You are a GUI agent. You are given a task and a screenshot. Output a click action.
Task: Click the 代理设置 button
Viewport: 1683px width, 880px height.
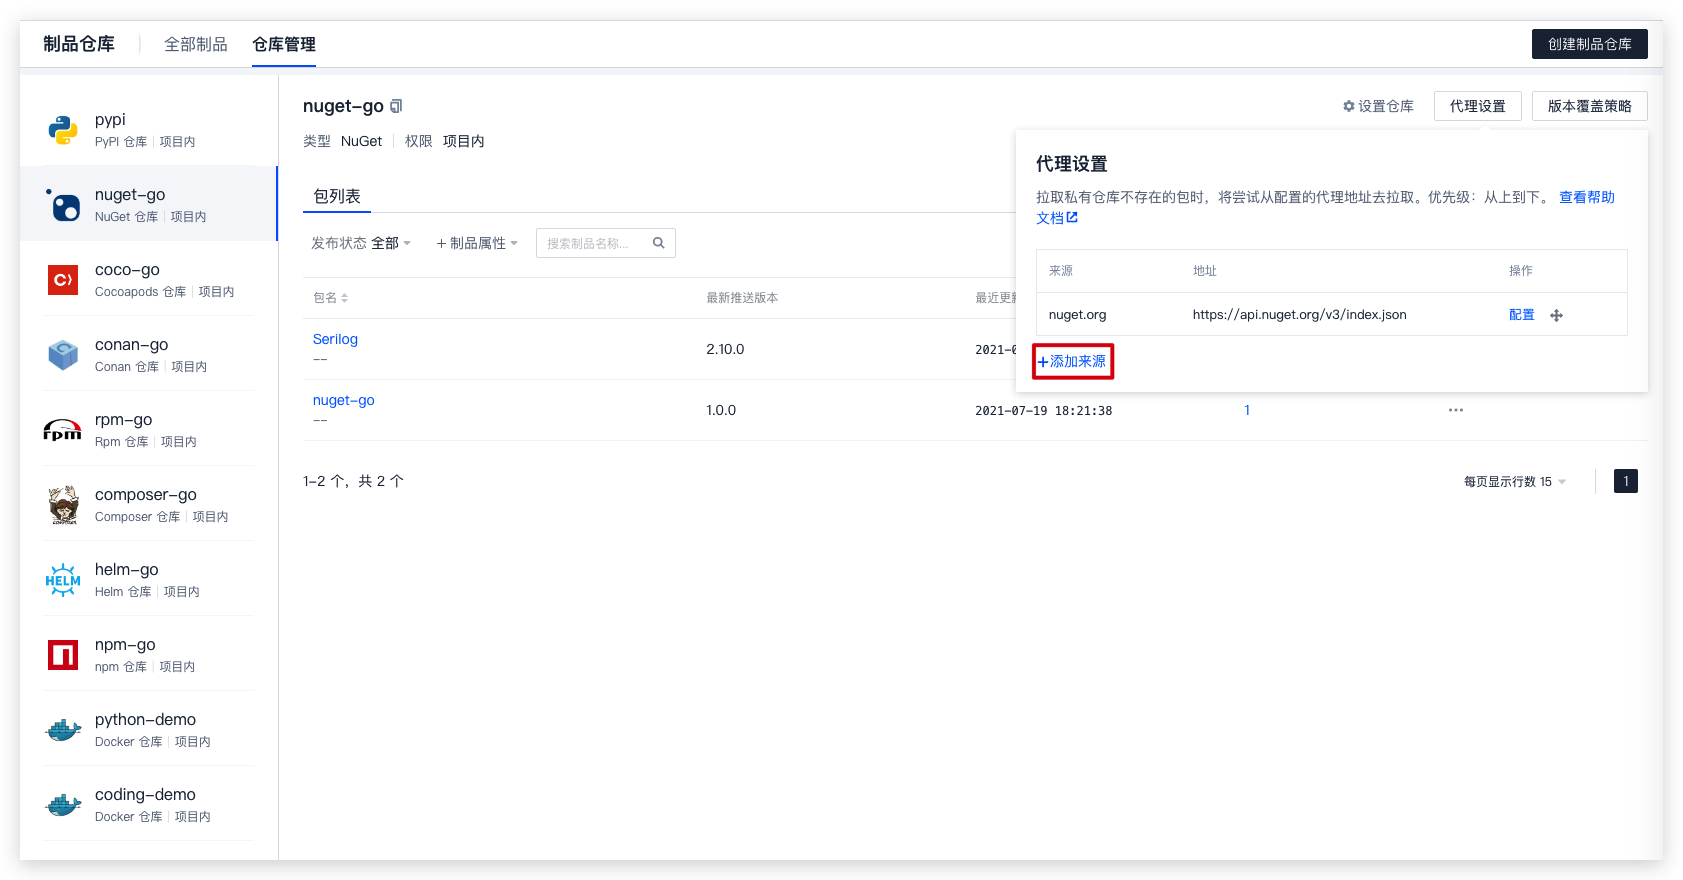[1478, 106]
